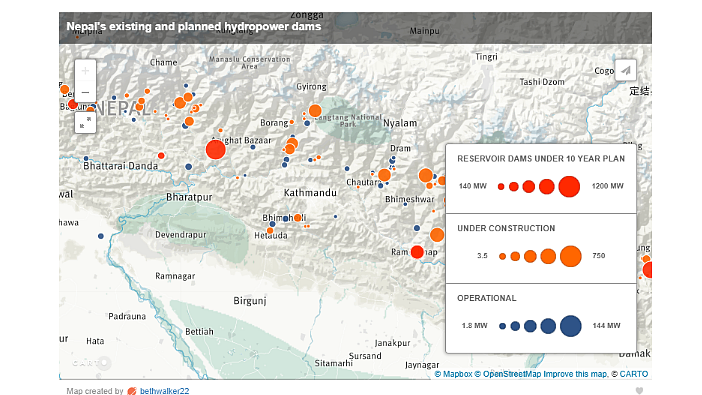Click largest red circle in reservoir legend
The width and height of the screenshot is (702, 395).
(x=569, y=186)
